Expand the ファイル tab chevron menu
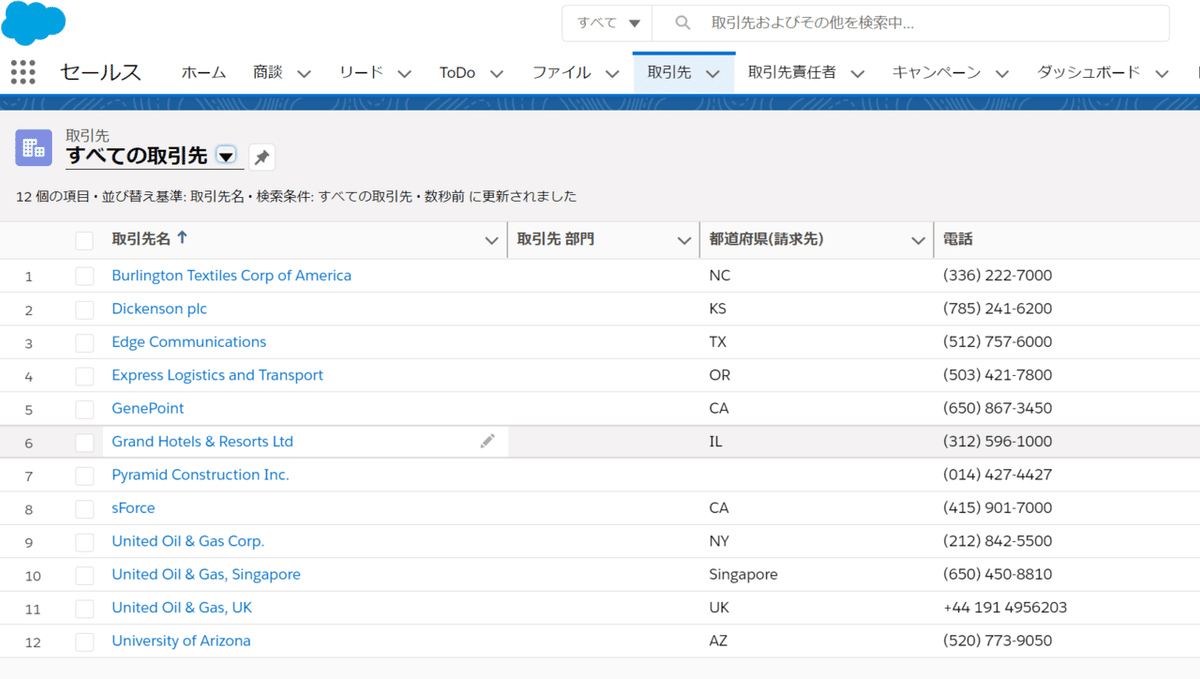 pos(612,73)
